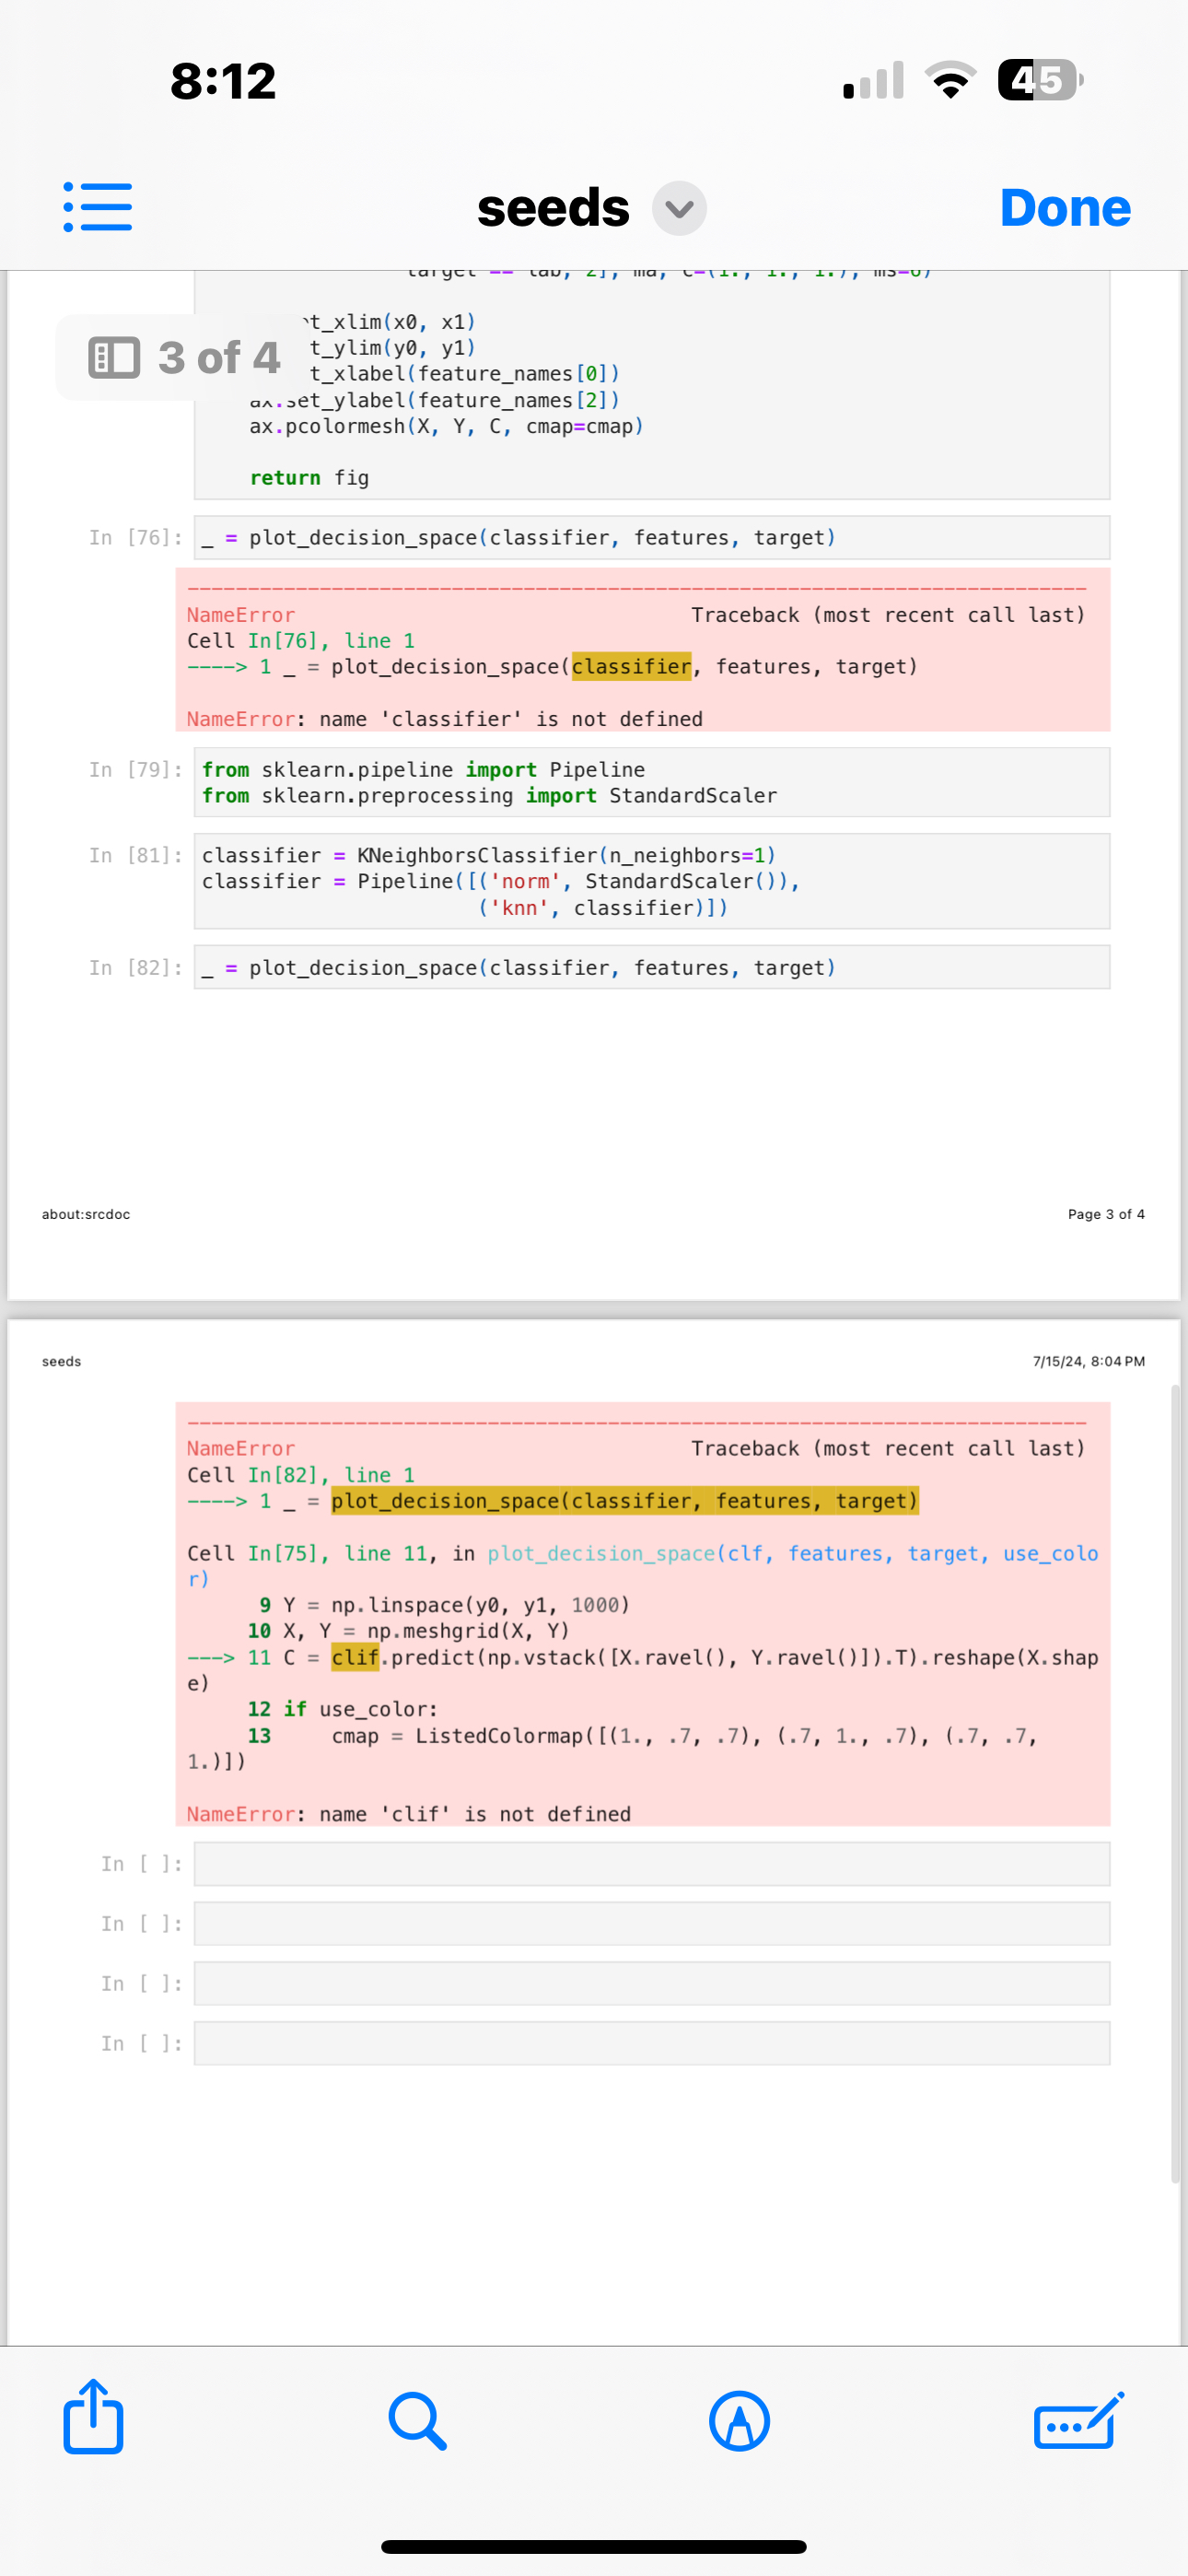Select highlighted 'classifier' in first traceback
This screenshot has height=2576, width=1188.
click(631, 667)
